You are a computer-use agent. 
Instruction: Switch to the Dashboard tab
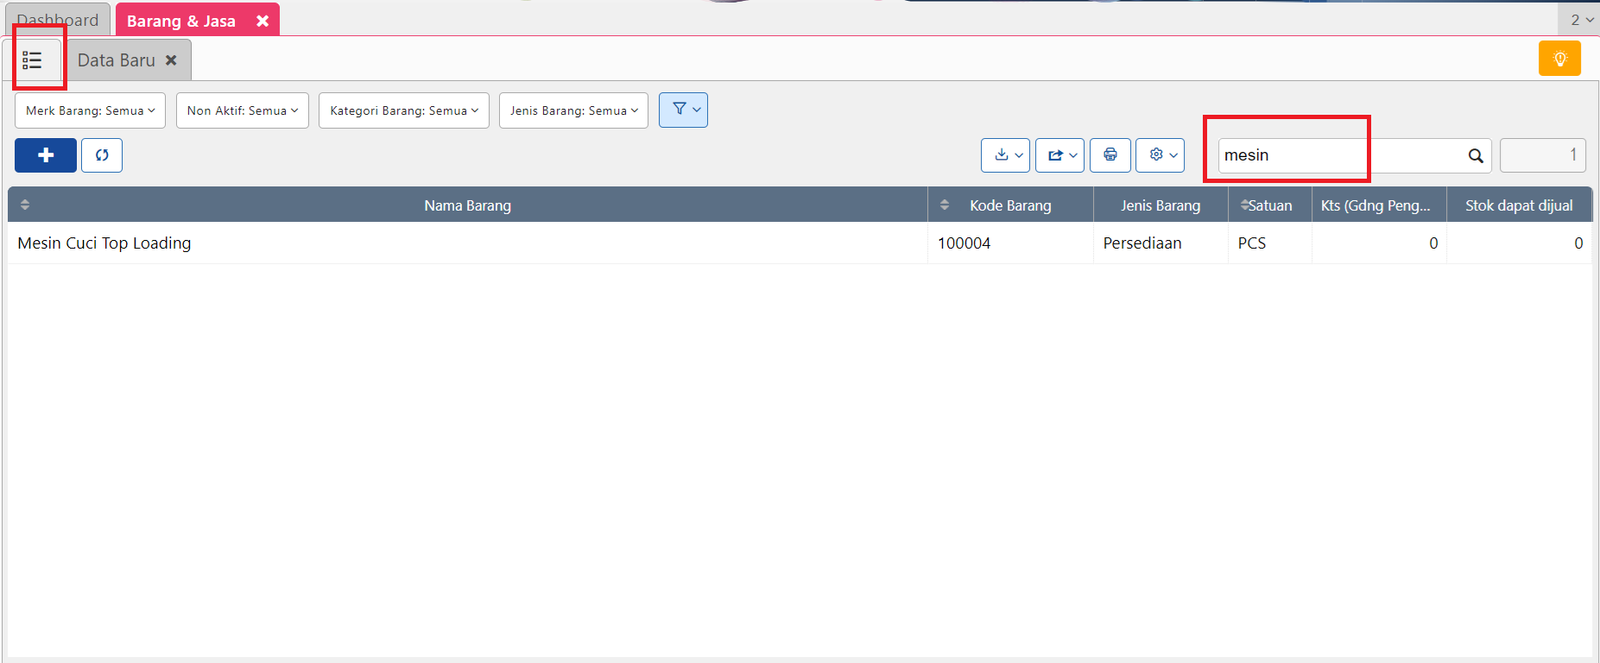(58, 21)
